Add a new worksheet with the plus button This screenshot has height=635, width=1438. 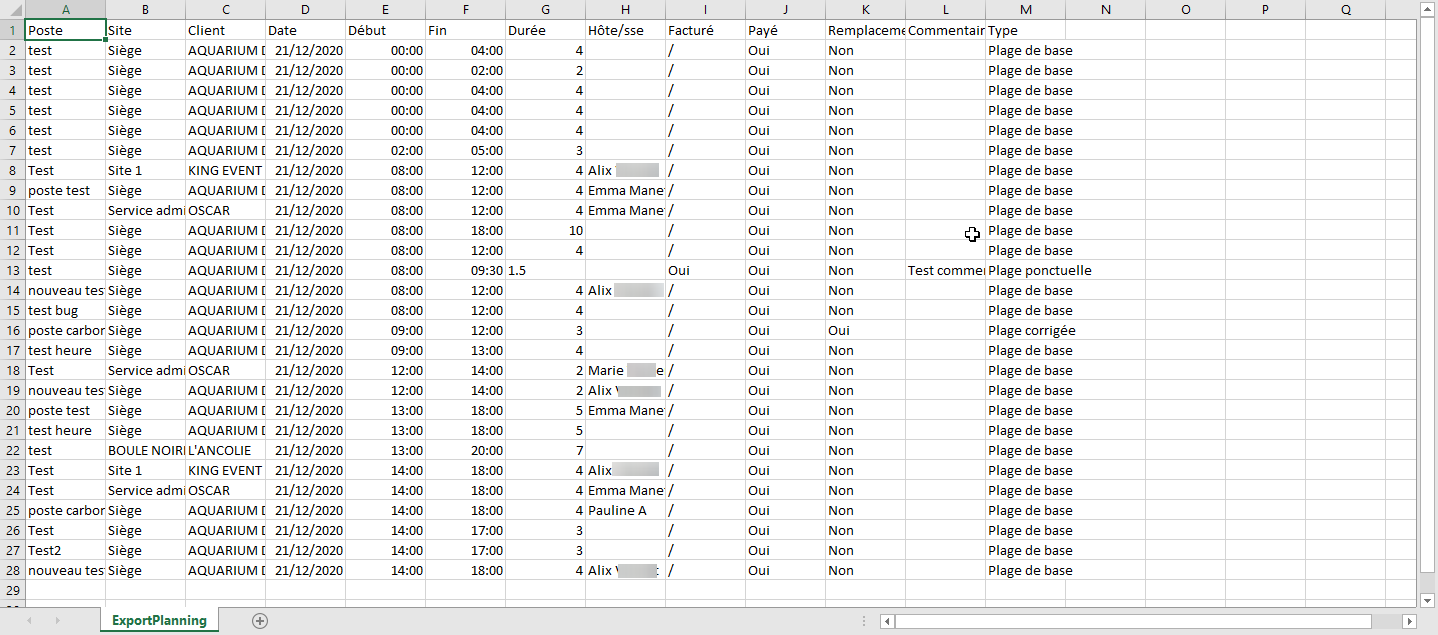[x=259, y=620]
